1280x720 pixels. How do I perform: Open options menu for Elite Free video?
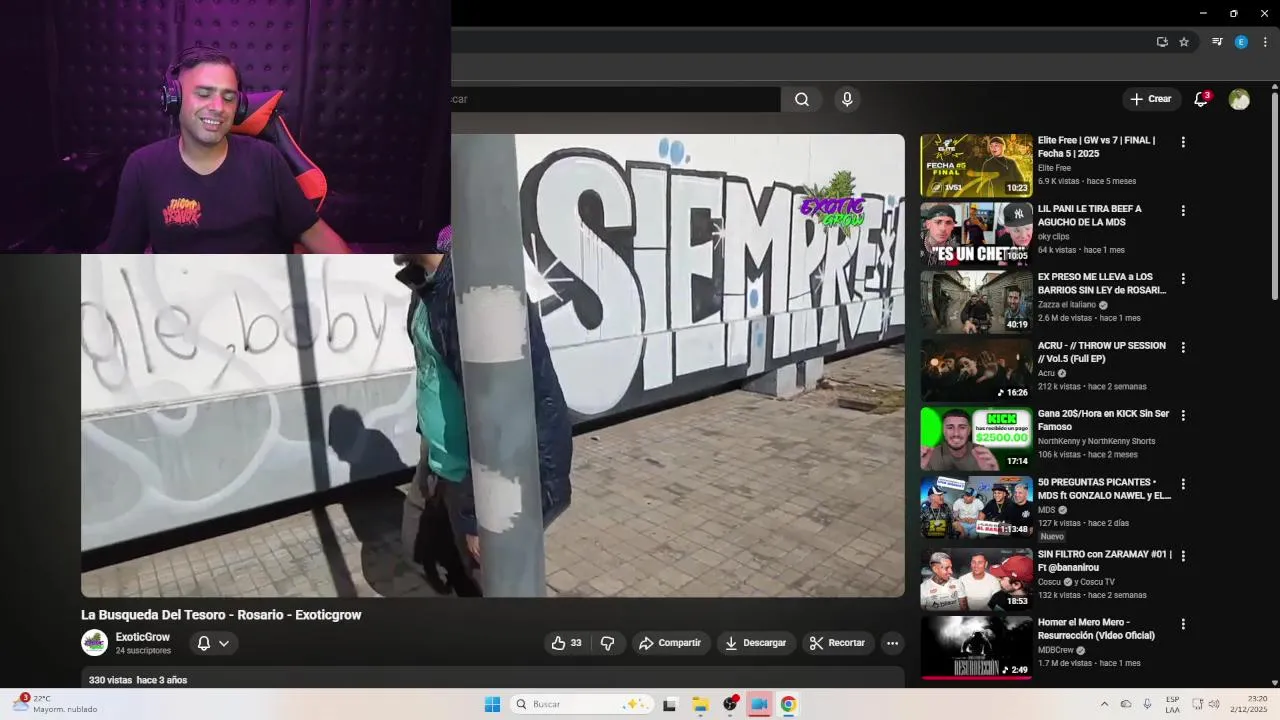tap(1183, 142)
